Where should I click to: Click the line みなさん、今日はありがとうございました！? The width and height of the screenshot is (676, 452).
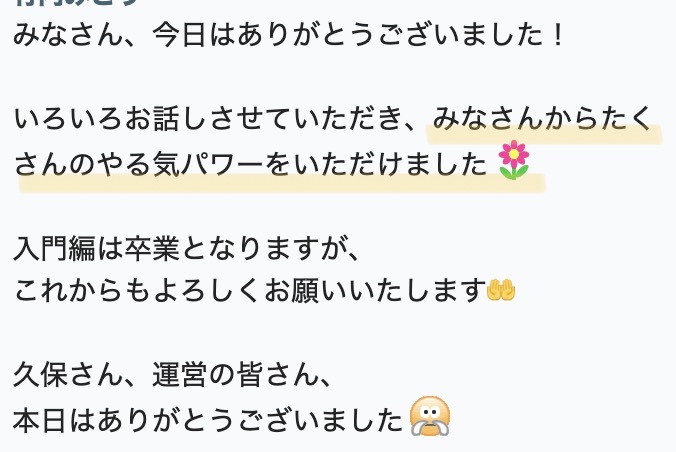click(x=289, y=35)
